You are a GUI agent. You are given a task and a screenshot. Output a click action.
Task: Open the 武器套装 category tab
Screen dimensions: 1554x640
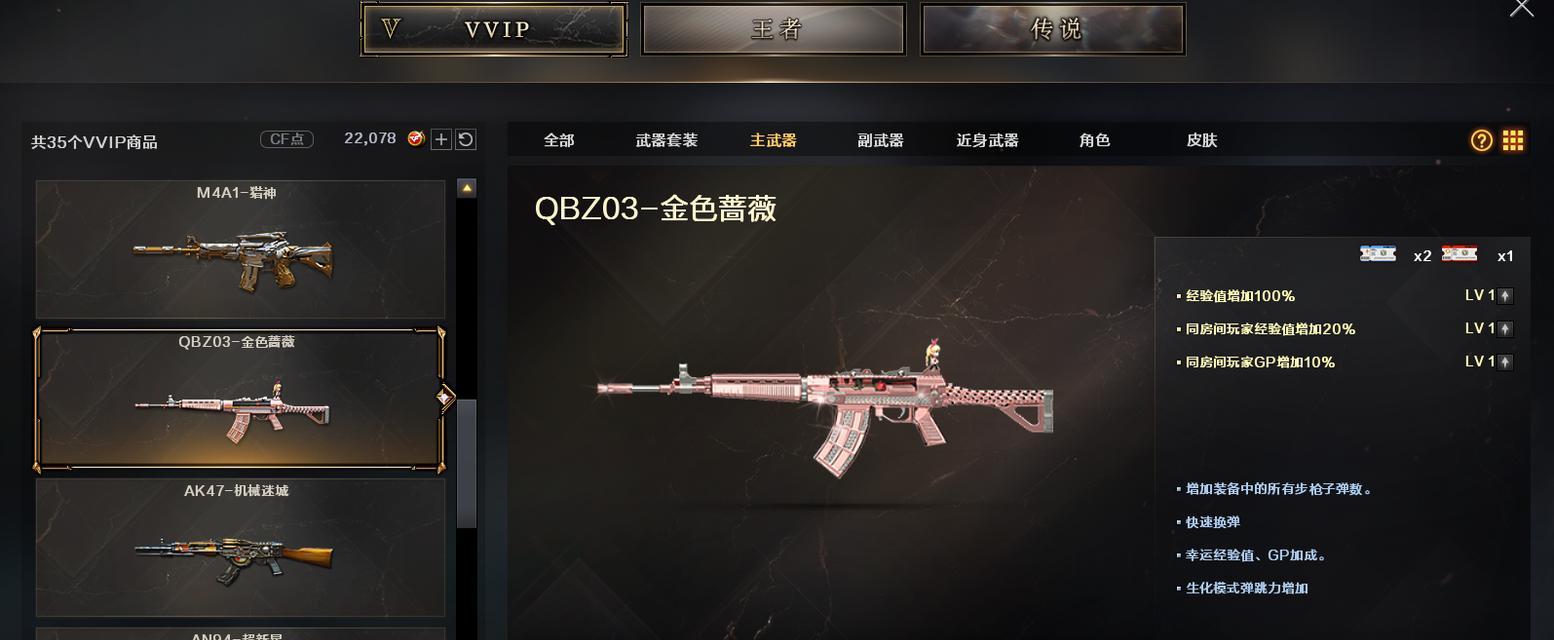pos(666,141)
